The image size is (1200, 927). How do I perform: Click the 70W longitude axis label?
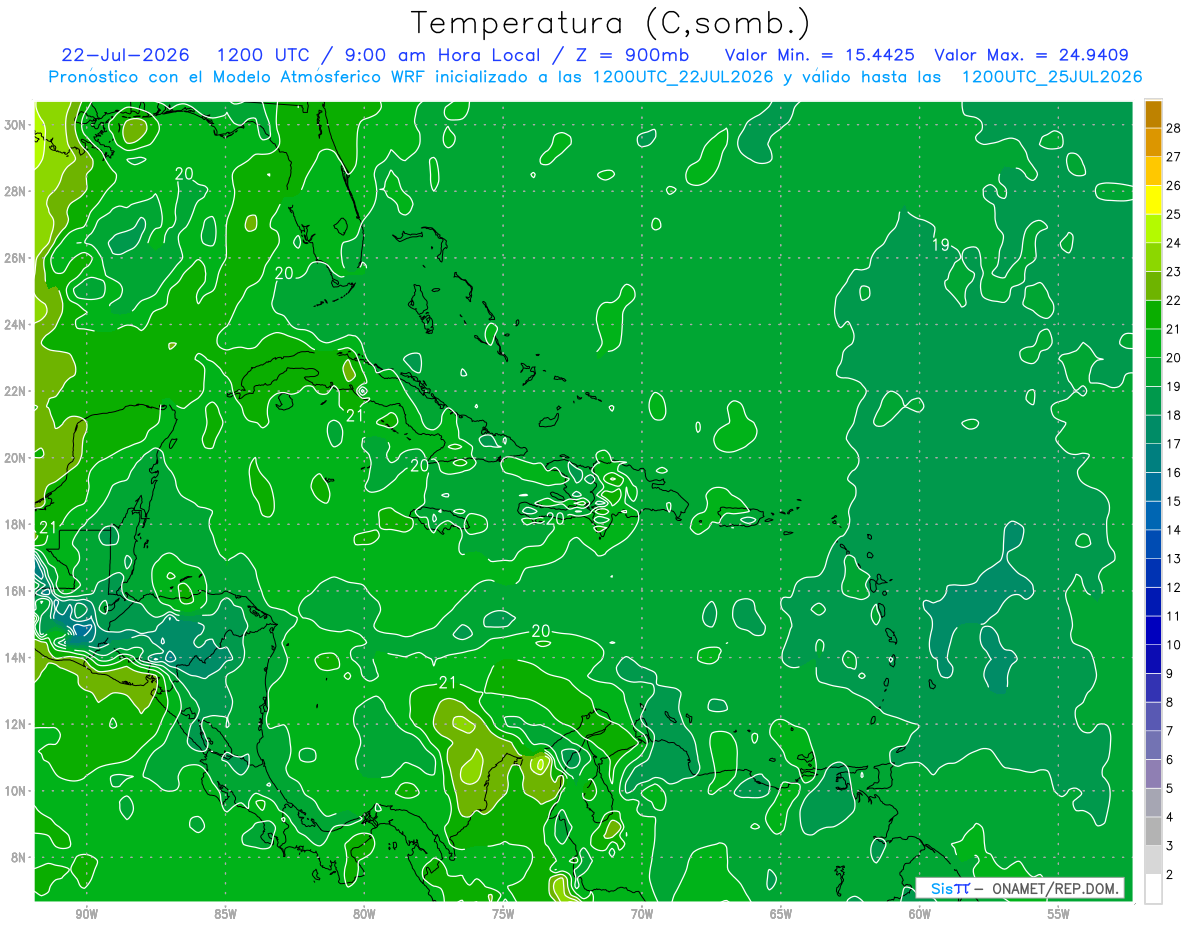point(642,913)
